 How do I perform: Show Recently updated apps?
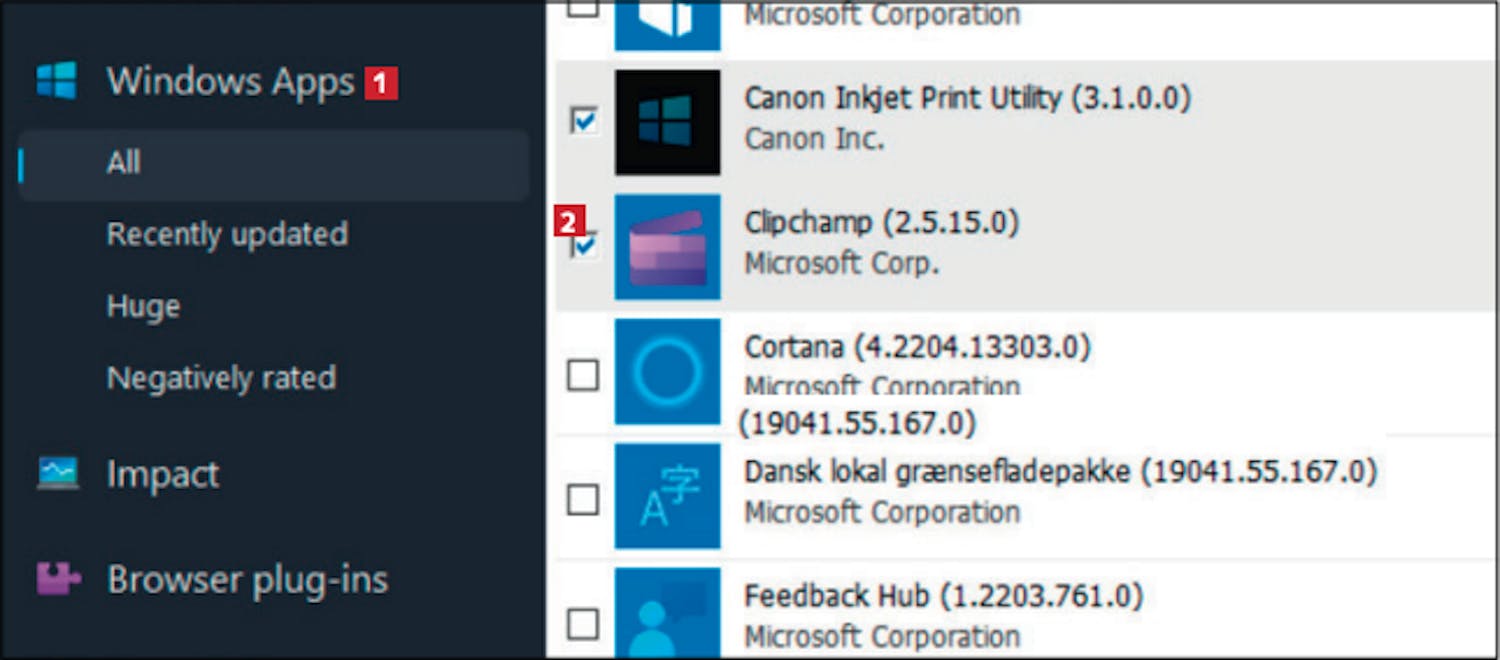[x=227, y=234]
